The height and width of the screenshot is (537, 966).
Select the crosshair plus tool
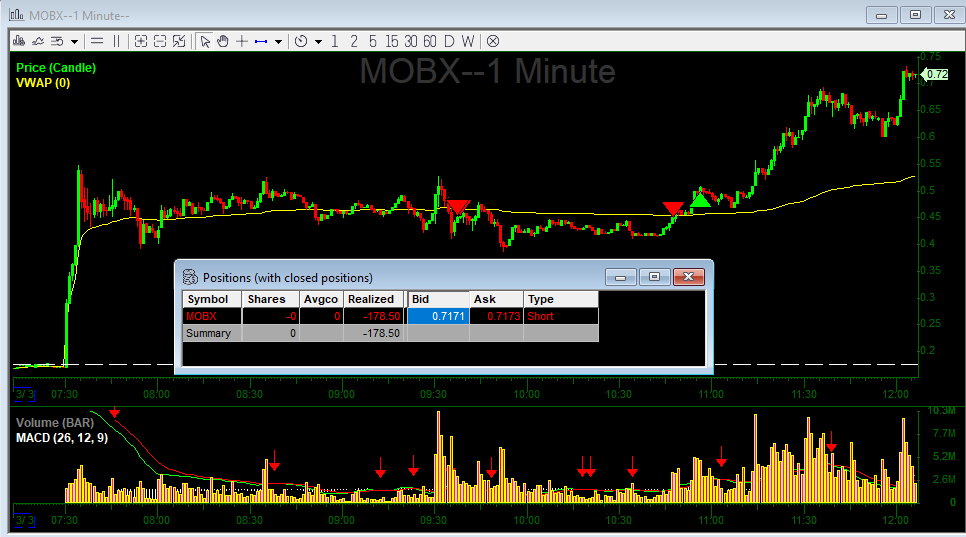242,41
